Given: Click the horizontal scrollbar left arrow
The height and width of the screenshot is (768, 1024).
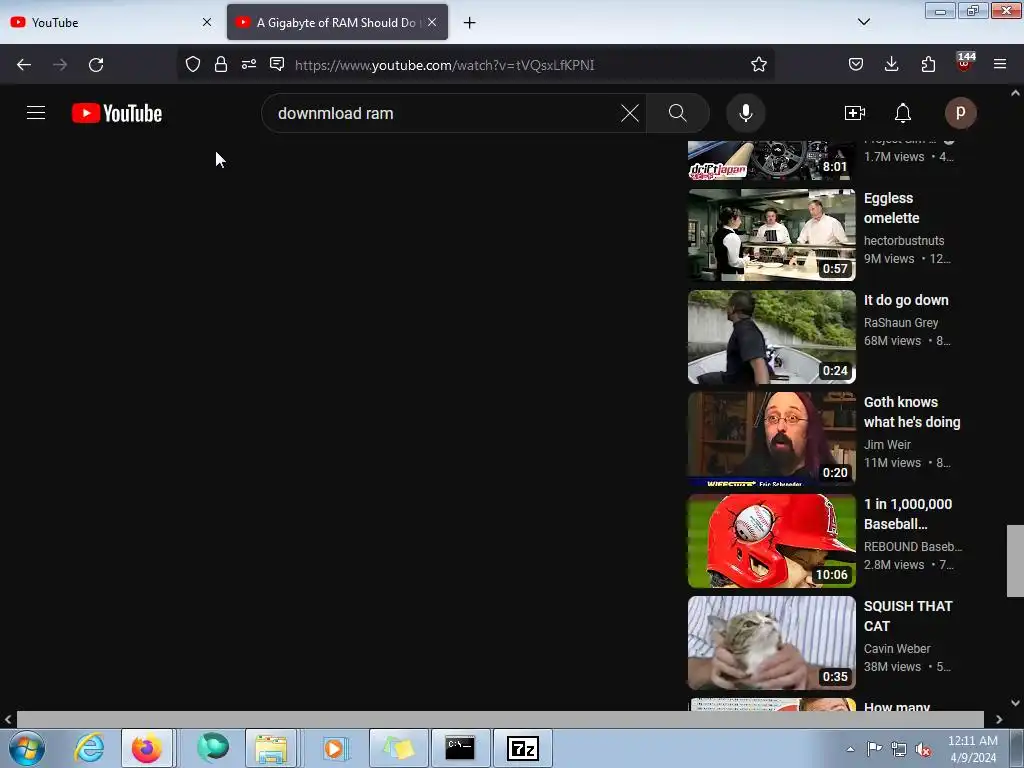Looking at the screenshot, I should [x=8, y=719].
